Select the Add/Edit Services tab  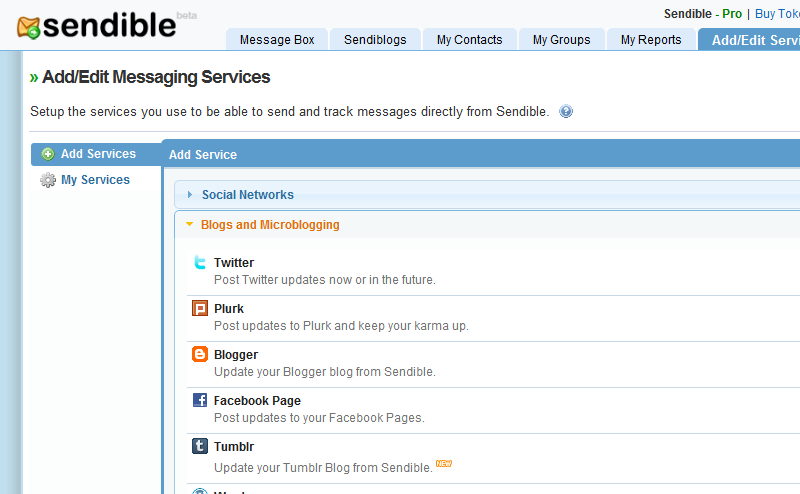click(754, 40)
